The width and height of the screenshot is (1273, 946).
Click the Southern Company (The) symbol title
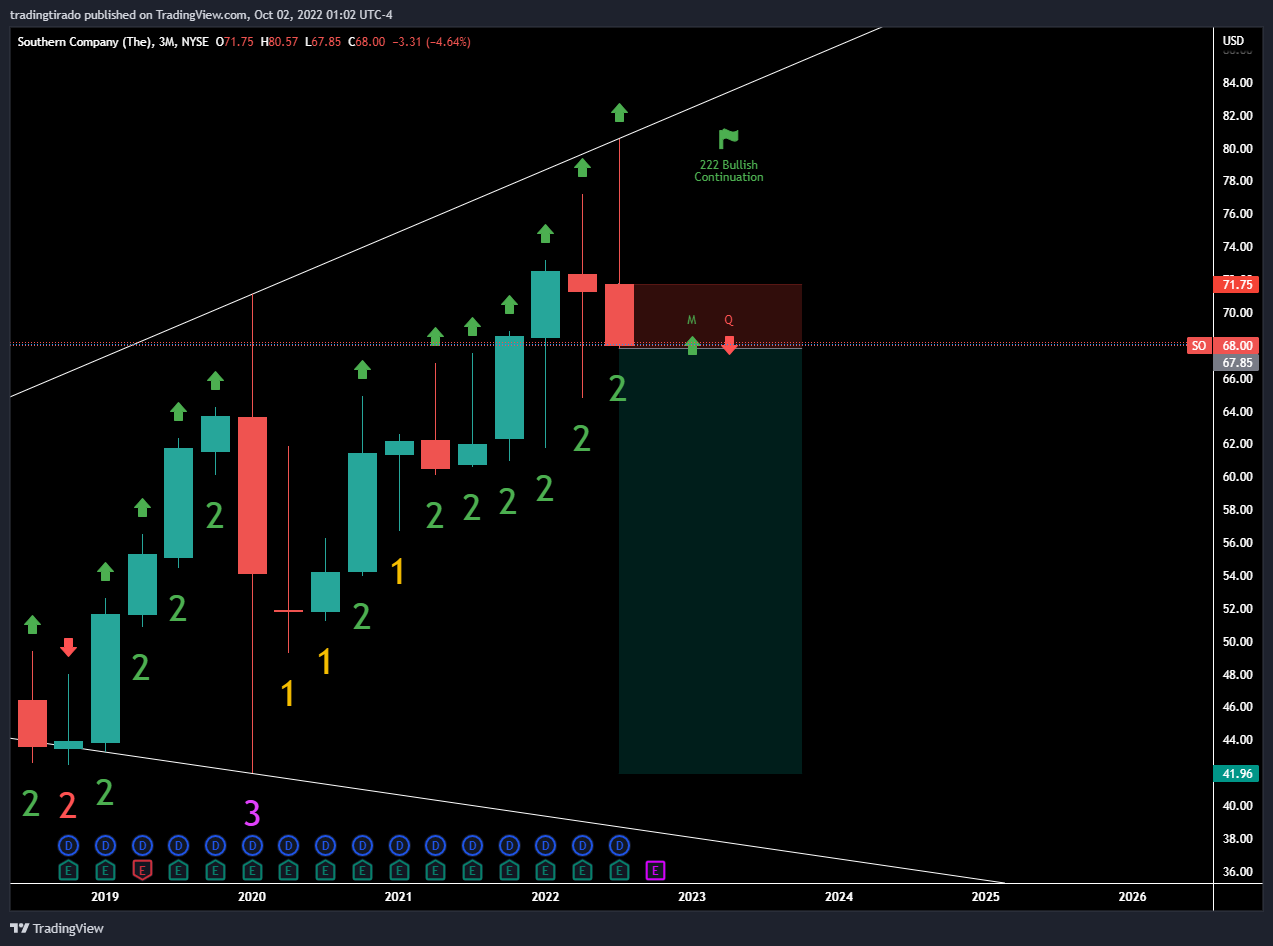(83, 42)
